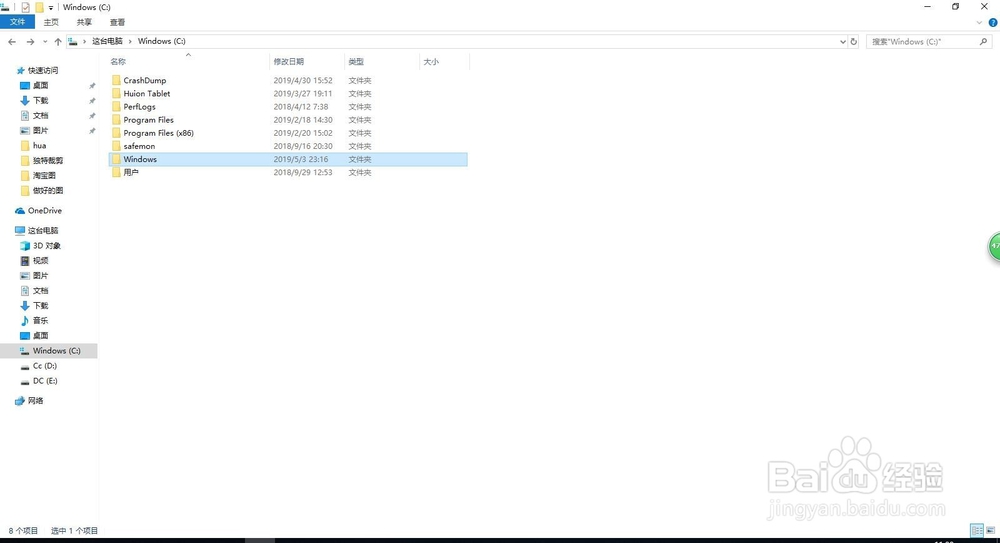Switch to large icons view button
The height and width of the screenshot is (543, 1000).
(990, 530)
